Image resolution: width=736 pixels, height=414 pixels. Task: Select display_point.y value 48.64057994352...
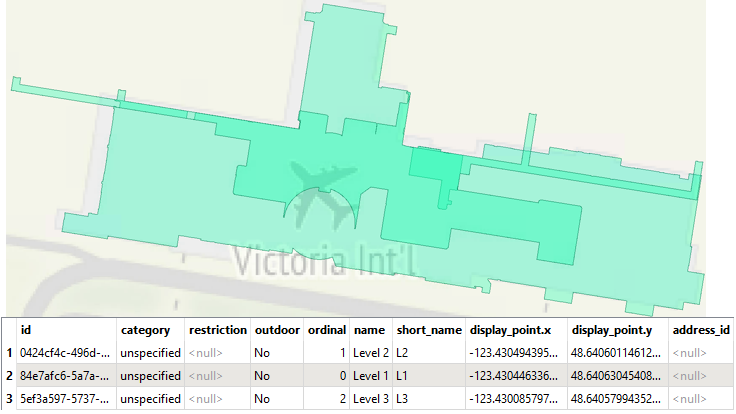click(618, 399)
